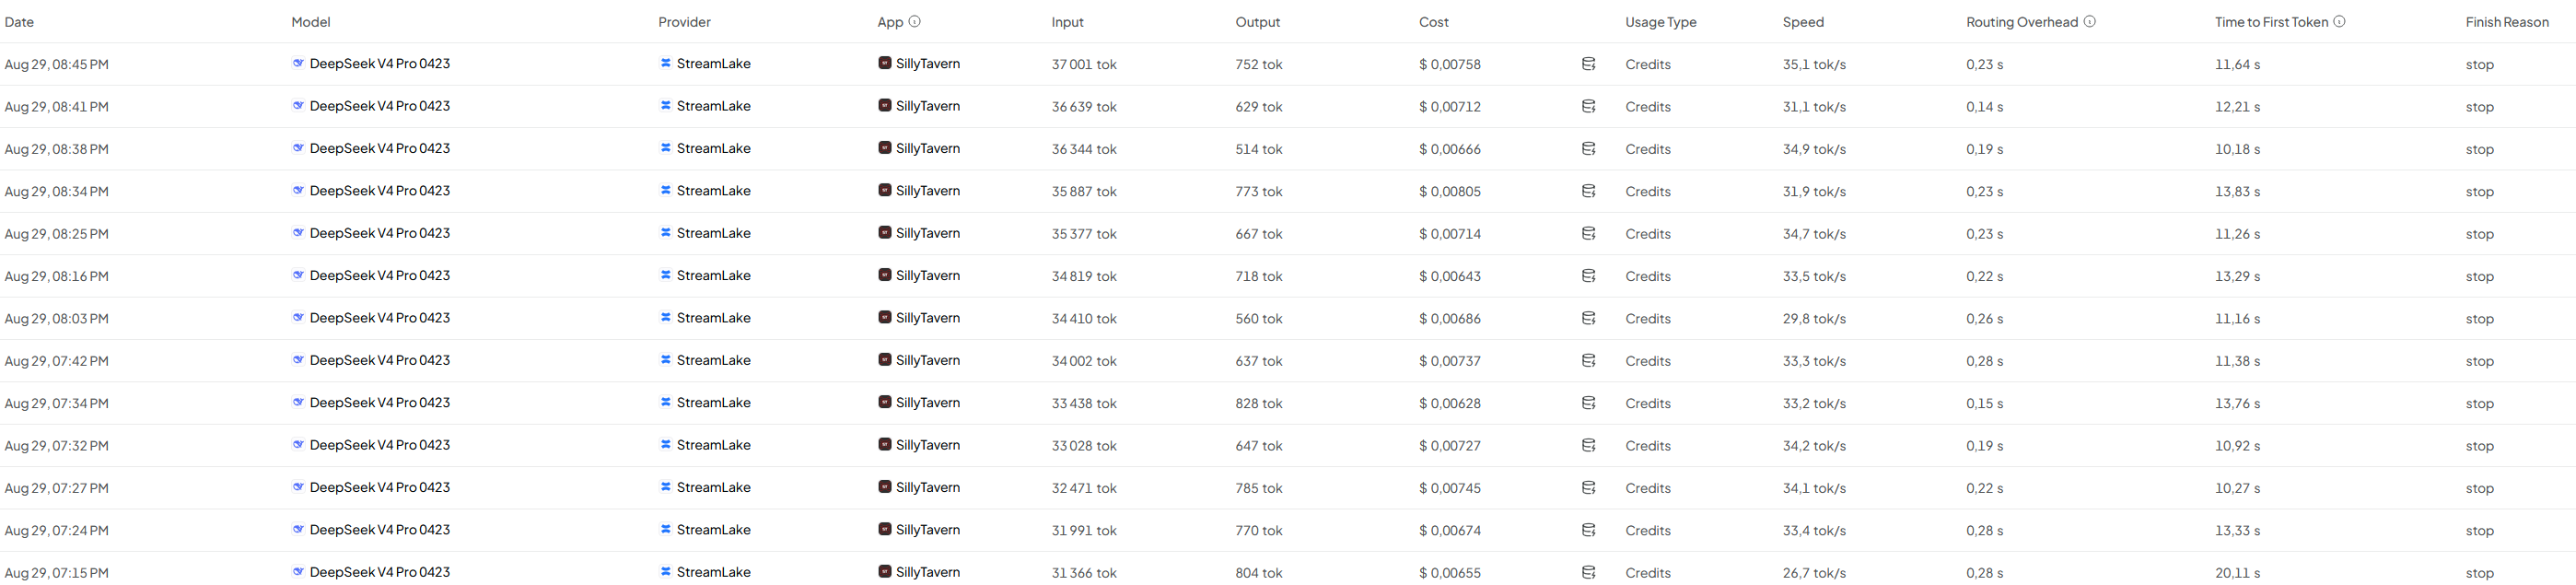Open DeepSeek V4 Pro 0423 link at 08:38 PM
Image resolution: width=2576 pixels, height=585 pixels.
380,148
